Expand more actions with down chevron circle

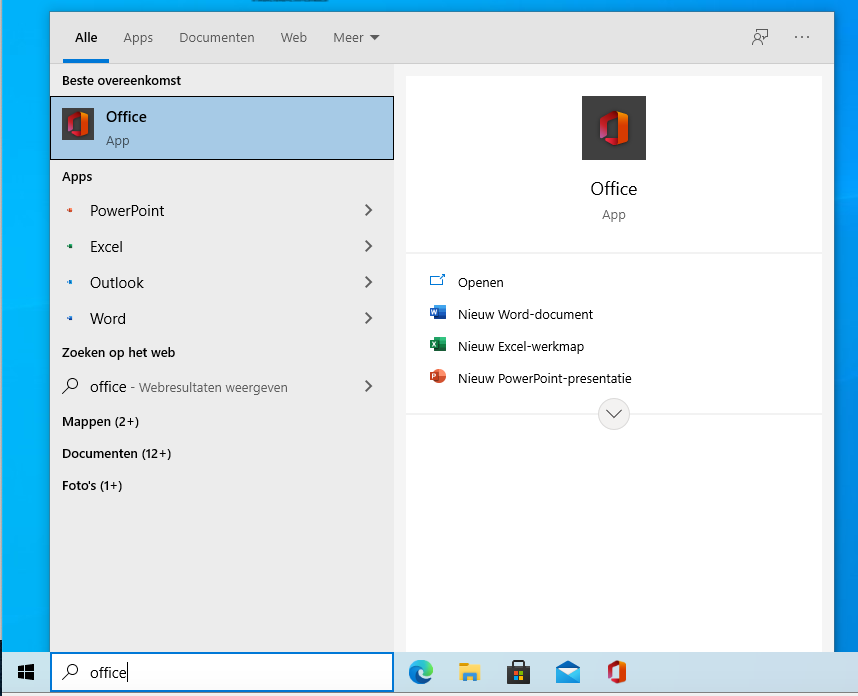613,414
